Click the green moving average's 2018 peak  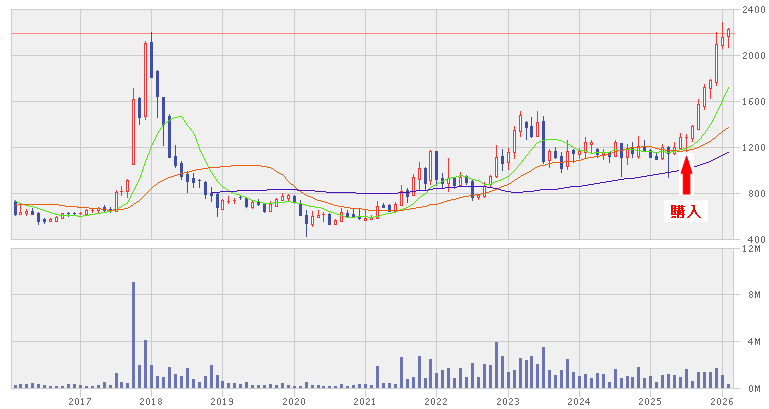click(x=175, y=116)
